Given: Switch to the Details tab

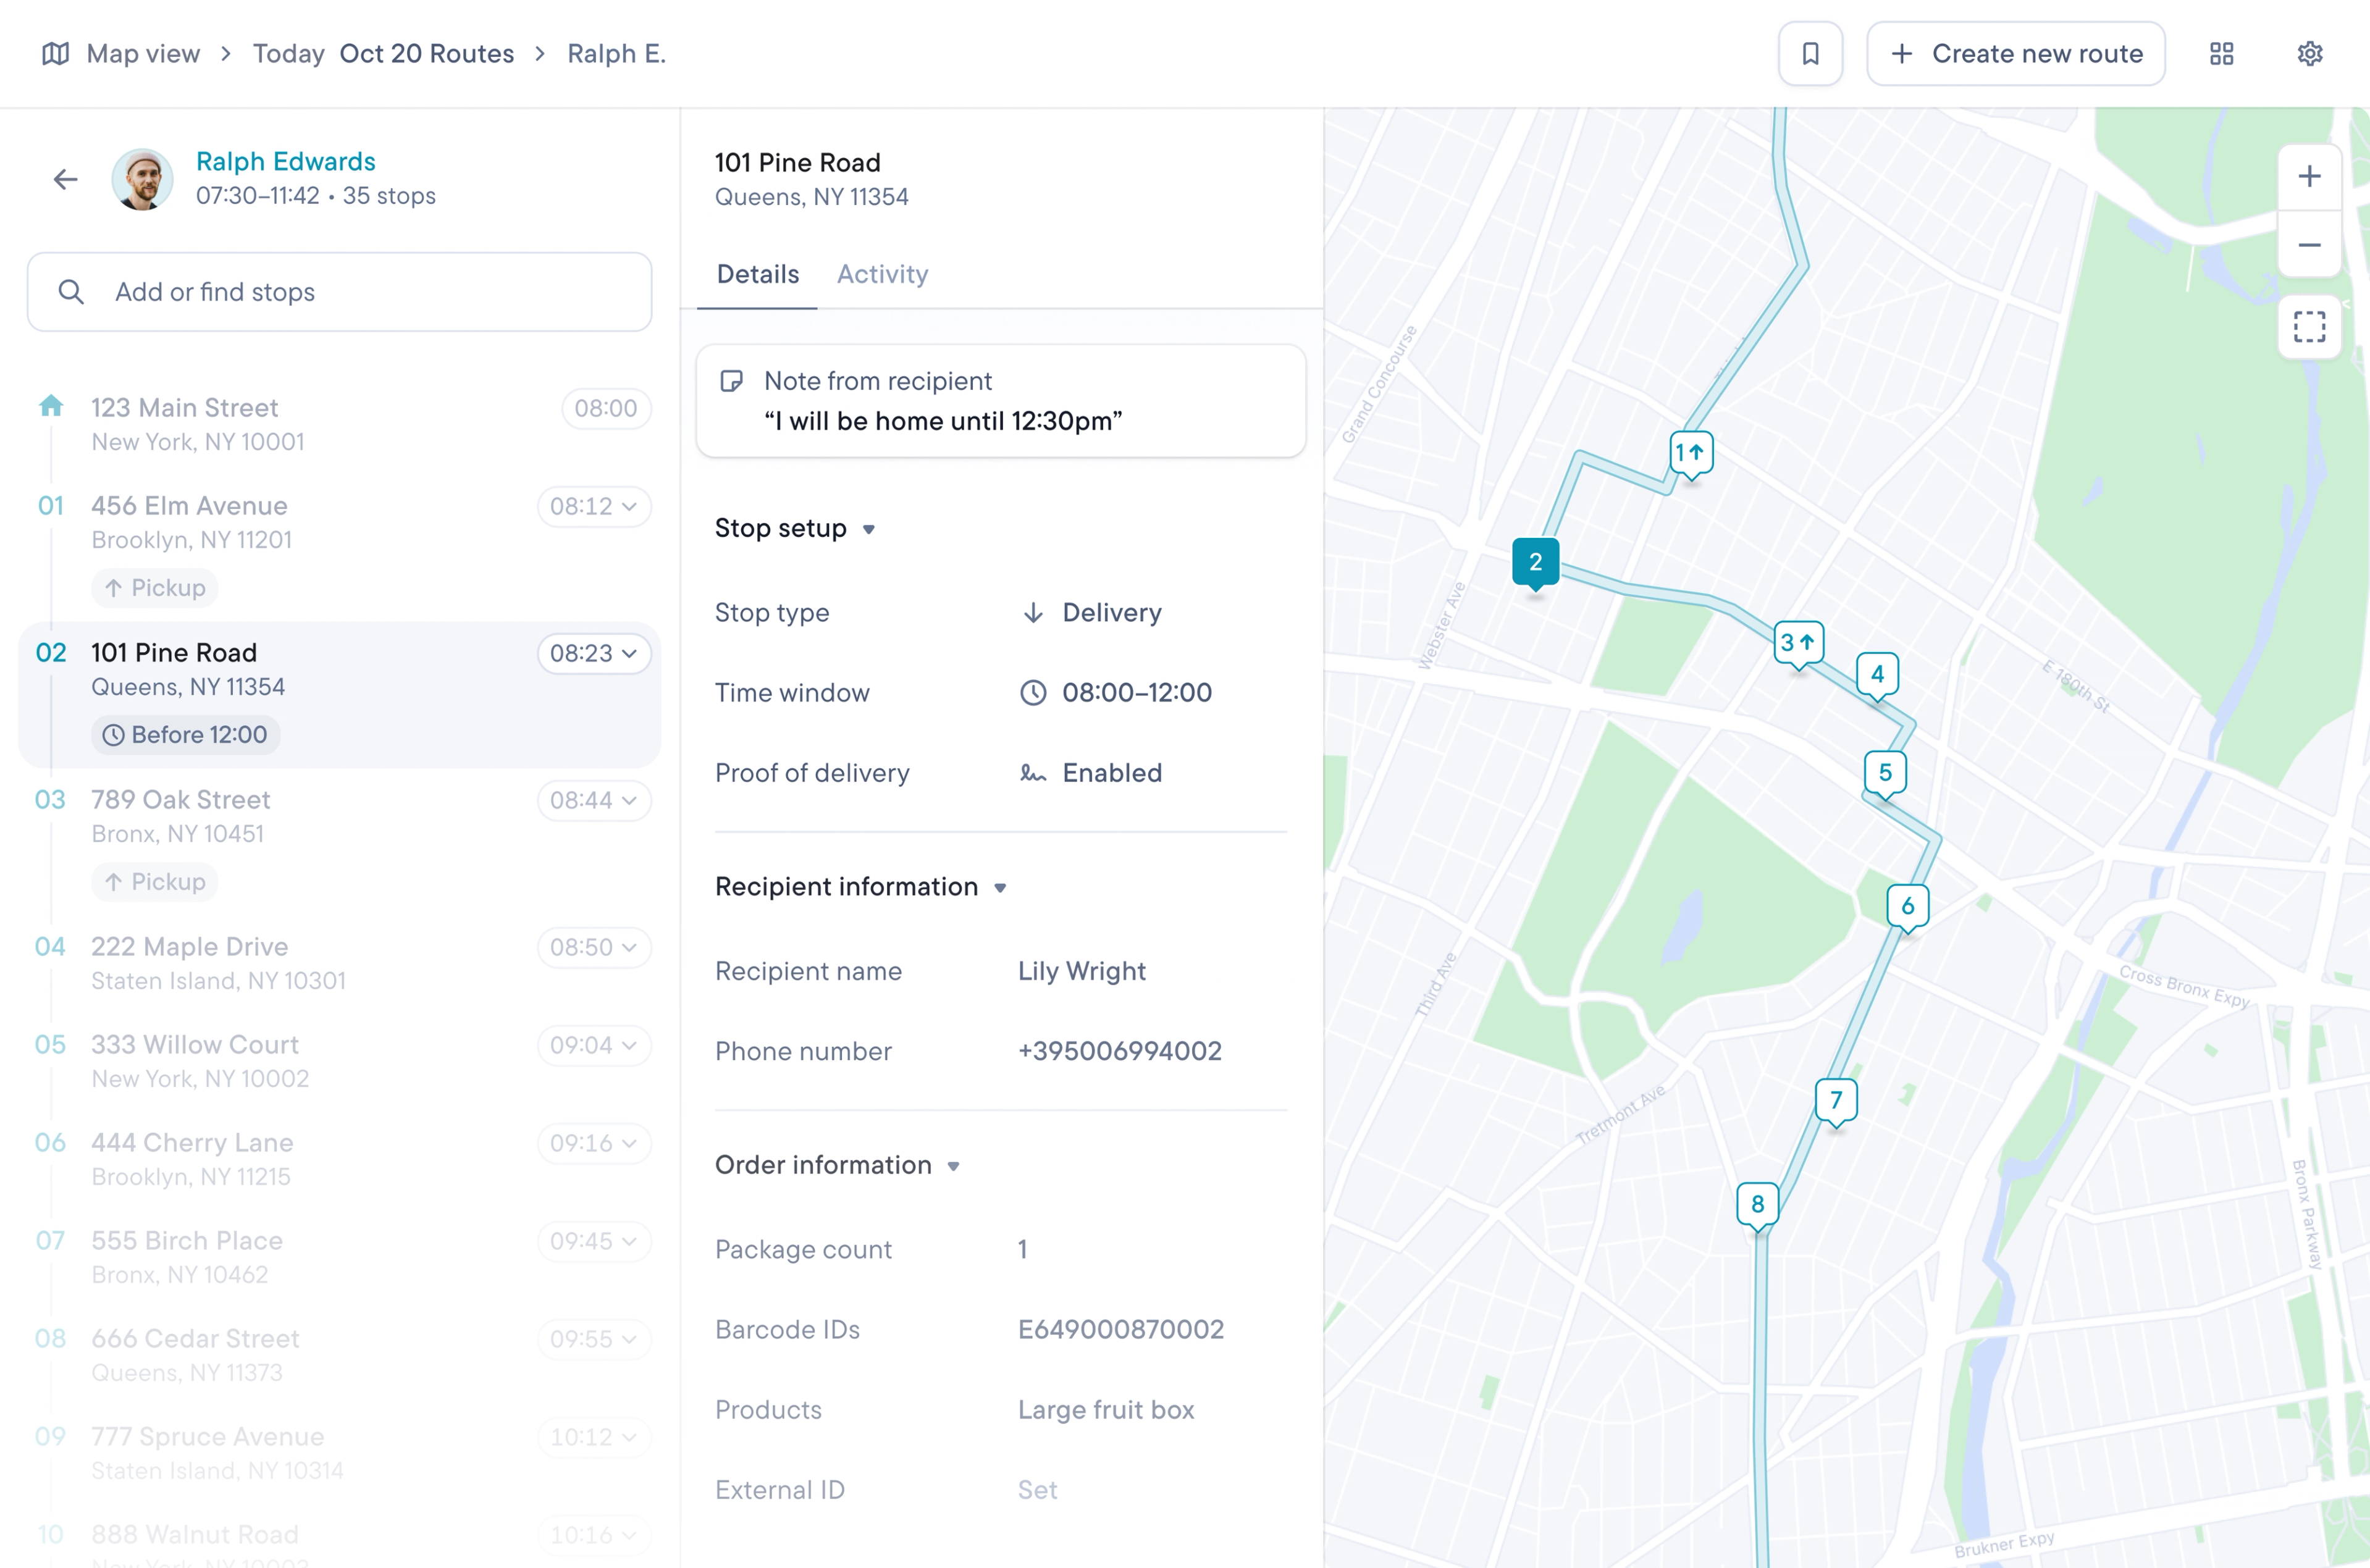Looking at the screenshot, I should pyautogui.click(x=758, y=274).
